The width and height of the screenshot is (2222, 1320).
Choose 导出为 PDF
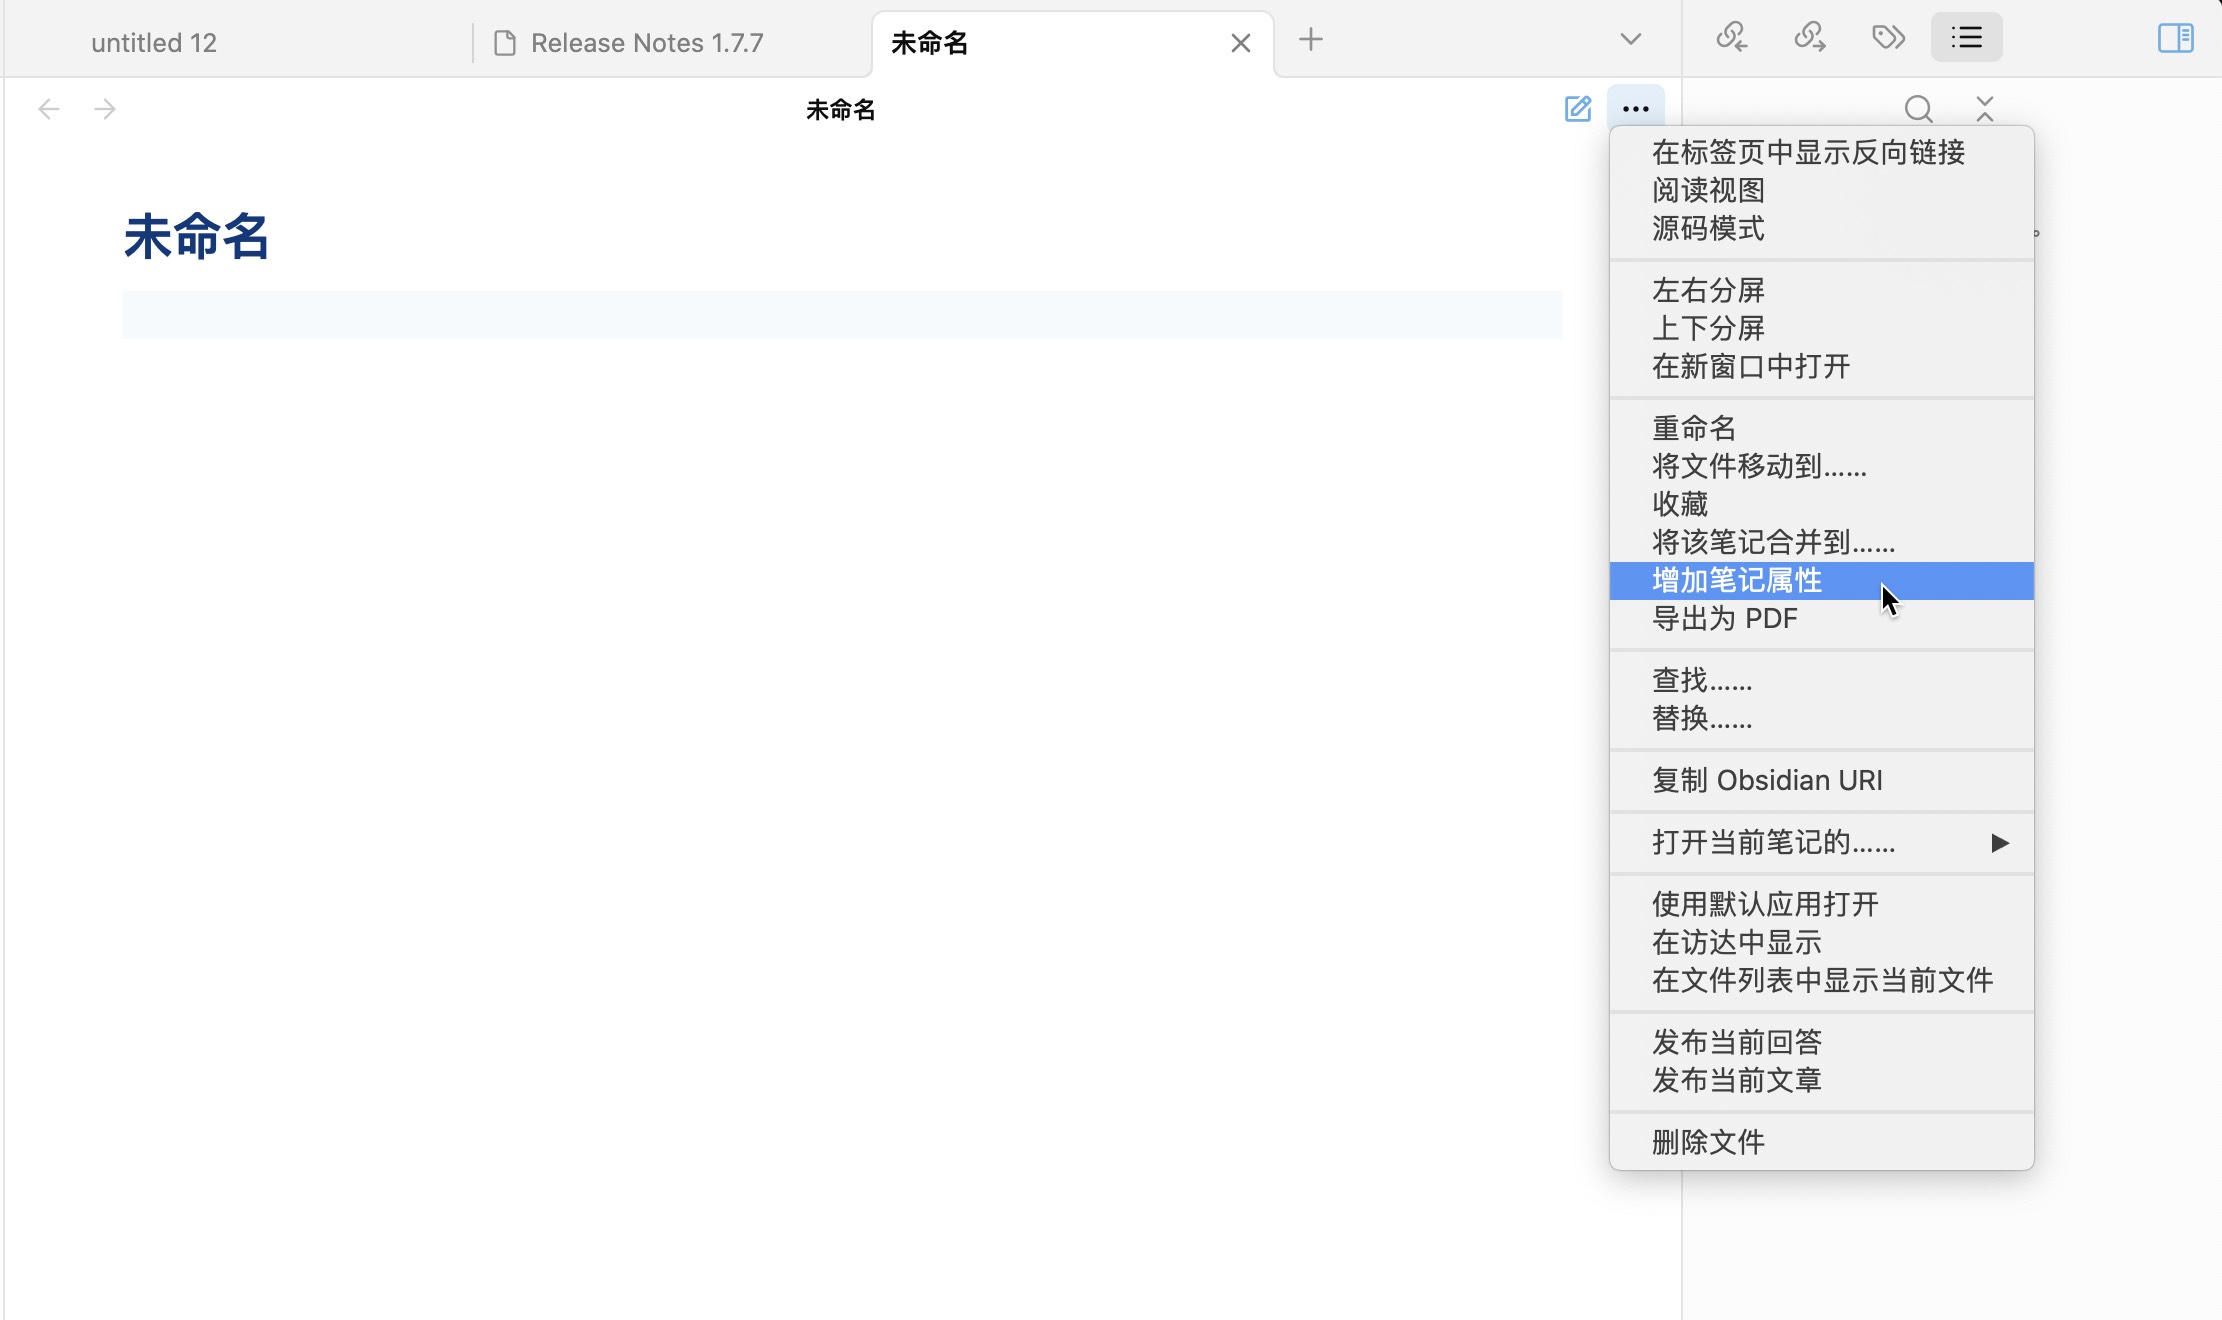1724,618
